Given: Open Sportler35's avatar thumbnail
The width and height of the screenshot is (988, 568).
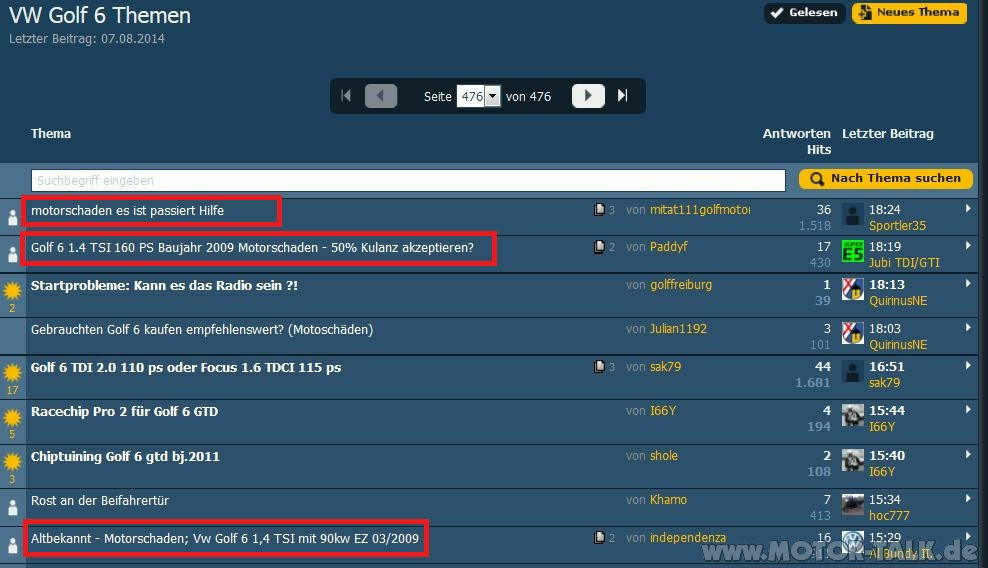Looking at the screenshot, I should [x=852, y=215].
